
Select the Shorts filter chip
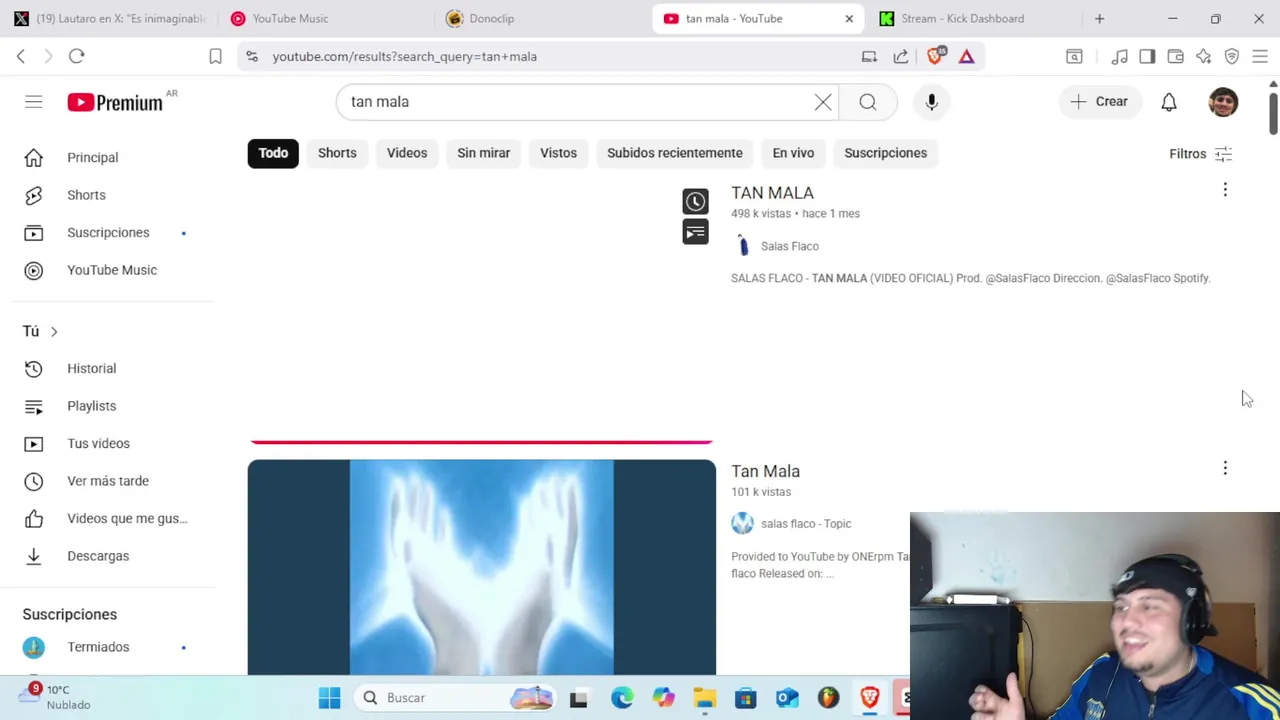[x=337, y=153]
